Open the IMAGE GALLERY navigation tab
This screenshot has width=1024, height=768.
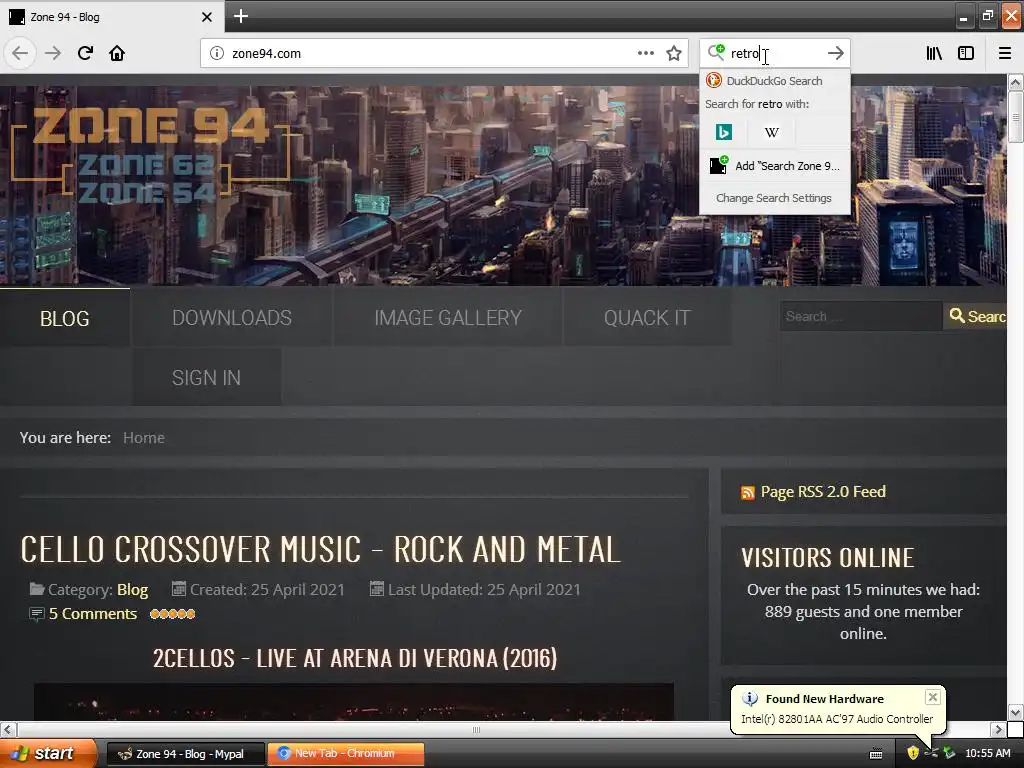pos(448,318)
